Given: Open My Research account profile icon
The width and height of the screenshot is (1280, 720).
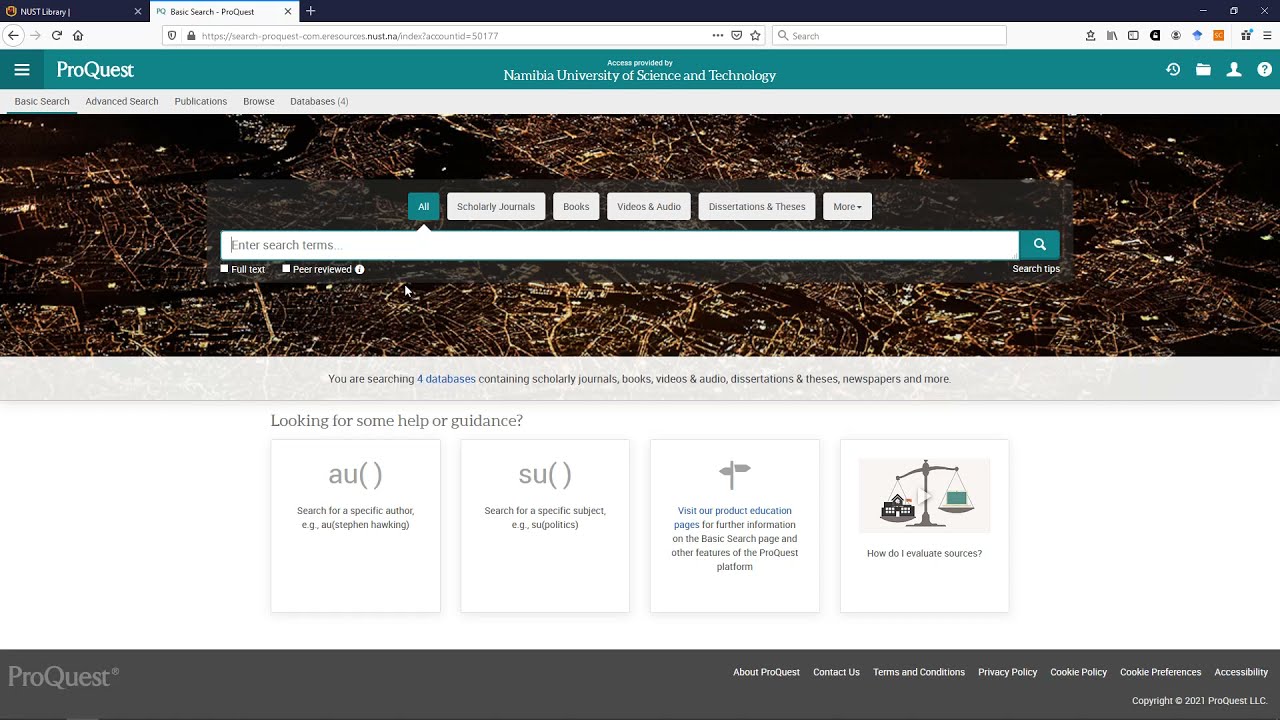Looking at the screenshot, I should (x=1234, y=70).
